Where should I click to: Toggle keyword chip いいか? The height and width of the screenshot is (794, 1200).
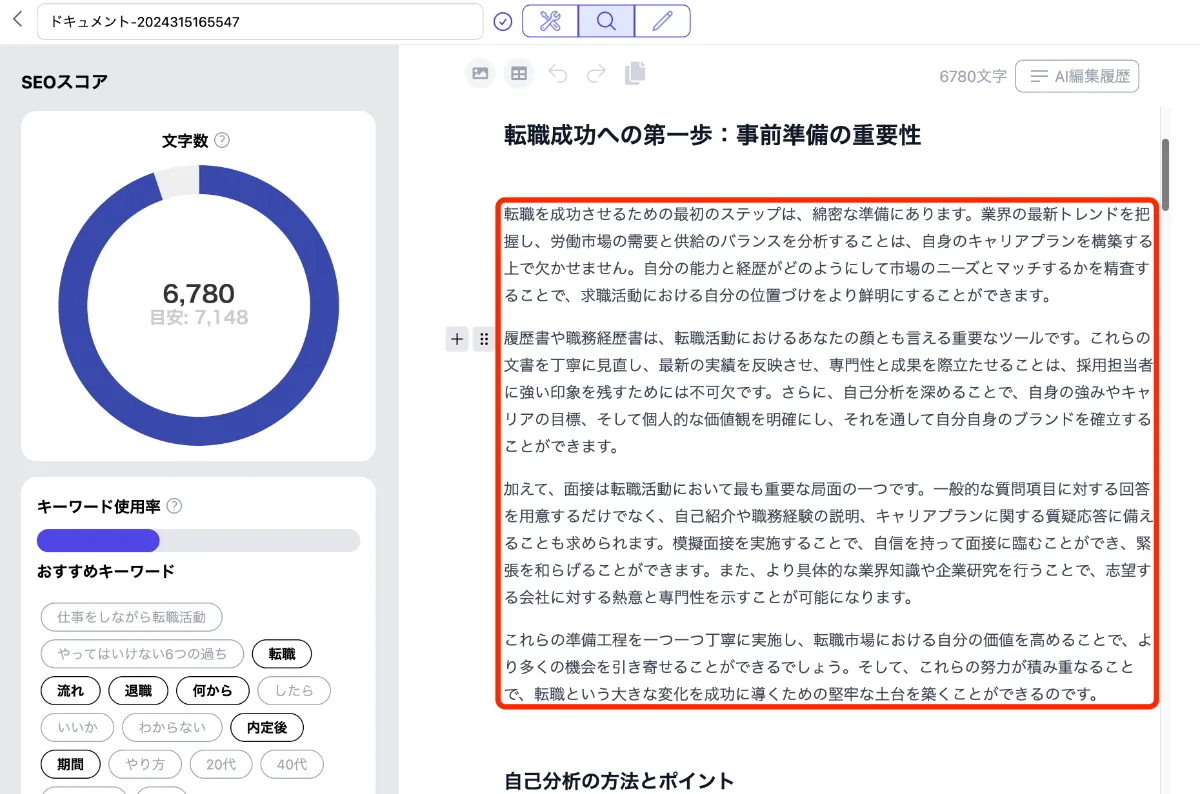(76, 728)
